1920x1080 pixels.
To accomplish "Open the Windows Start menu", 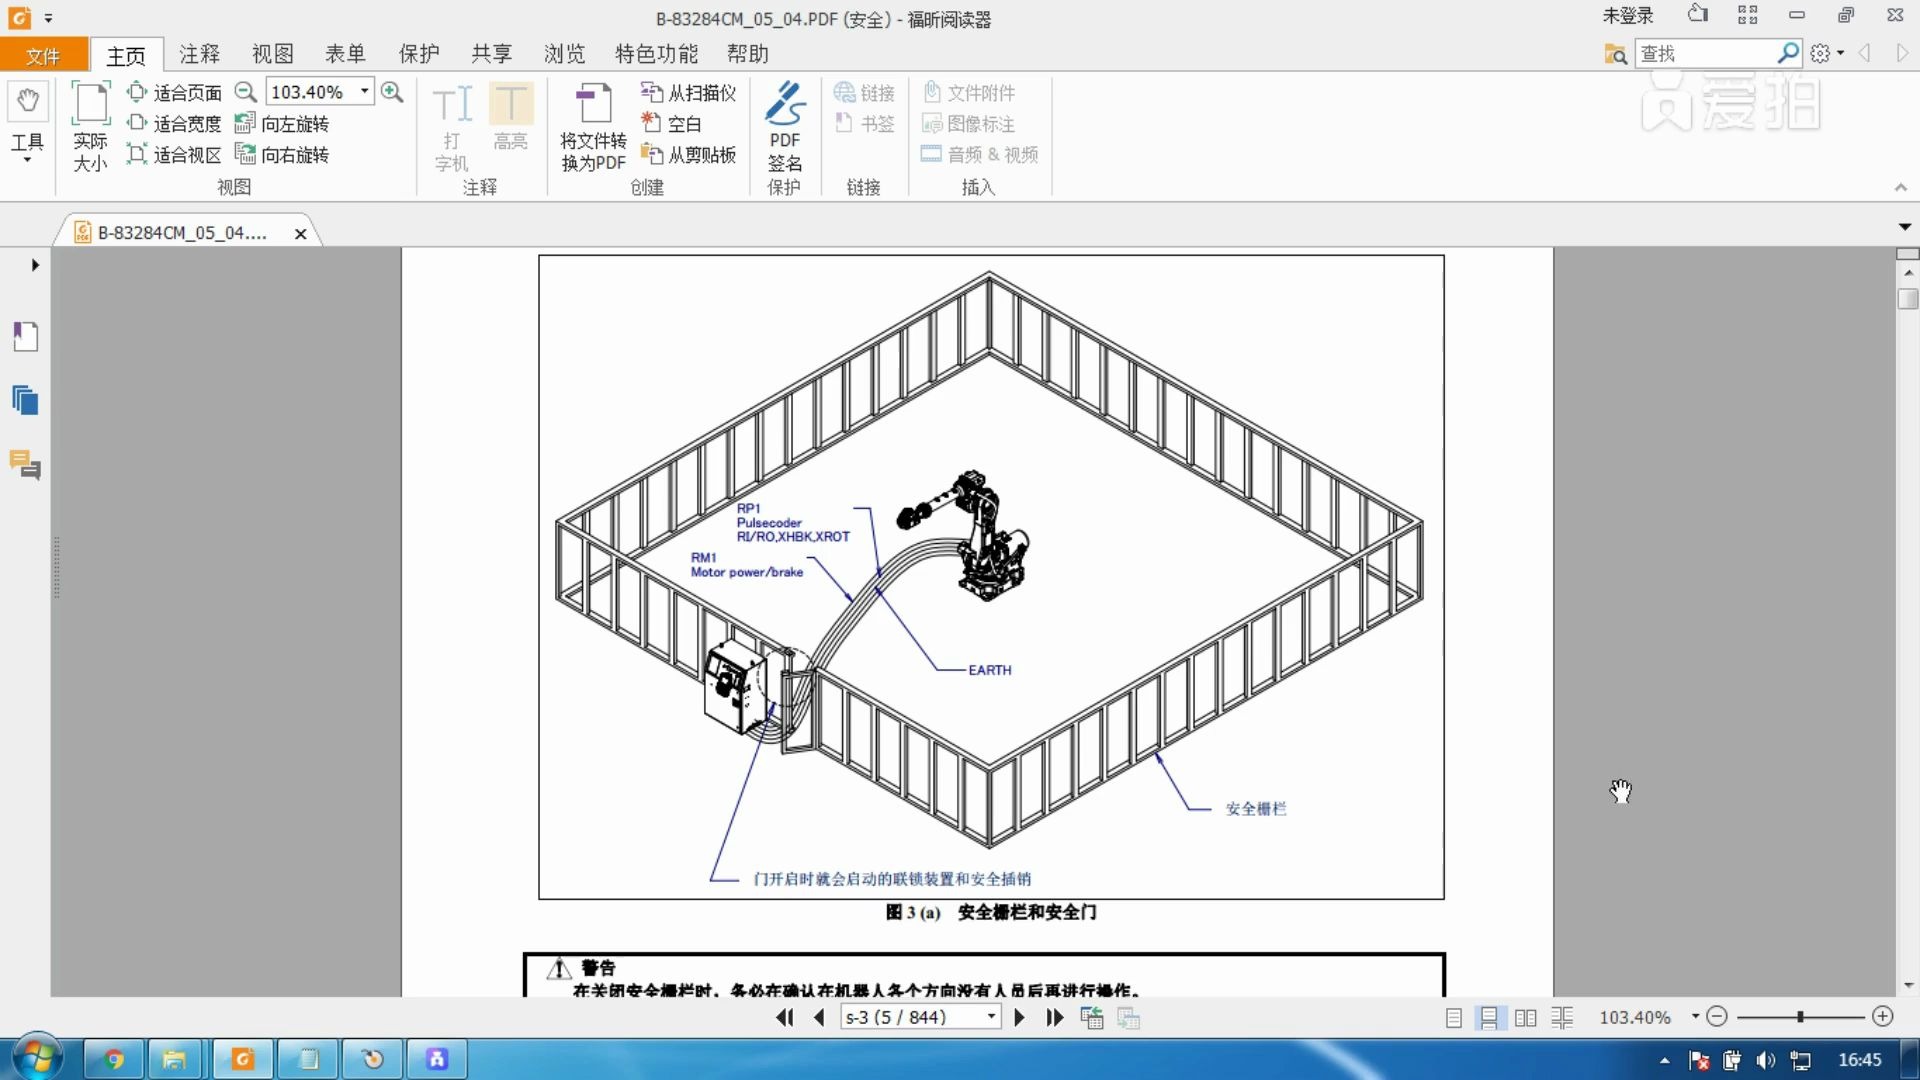I will click(x=37, y=1058).
